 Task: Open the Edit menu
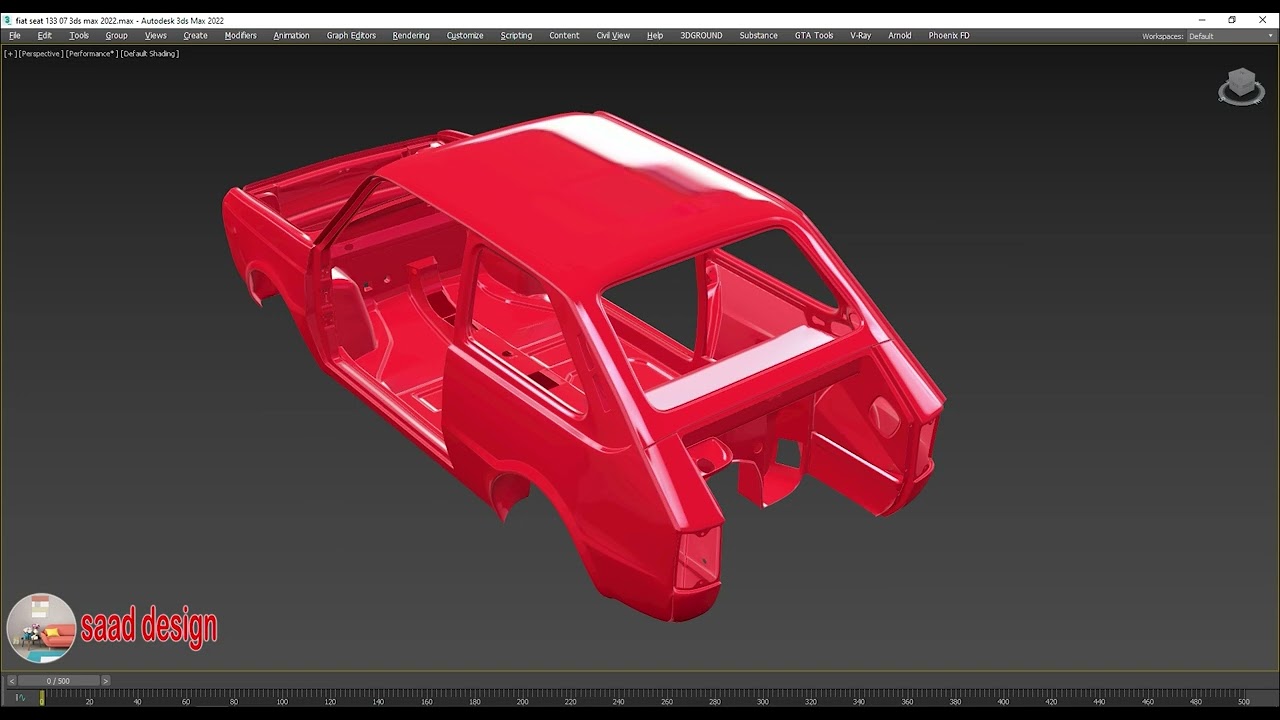point(45,35)
